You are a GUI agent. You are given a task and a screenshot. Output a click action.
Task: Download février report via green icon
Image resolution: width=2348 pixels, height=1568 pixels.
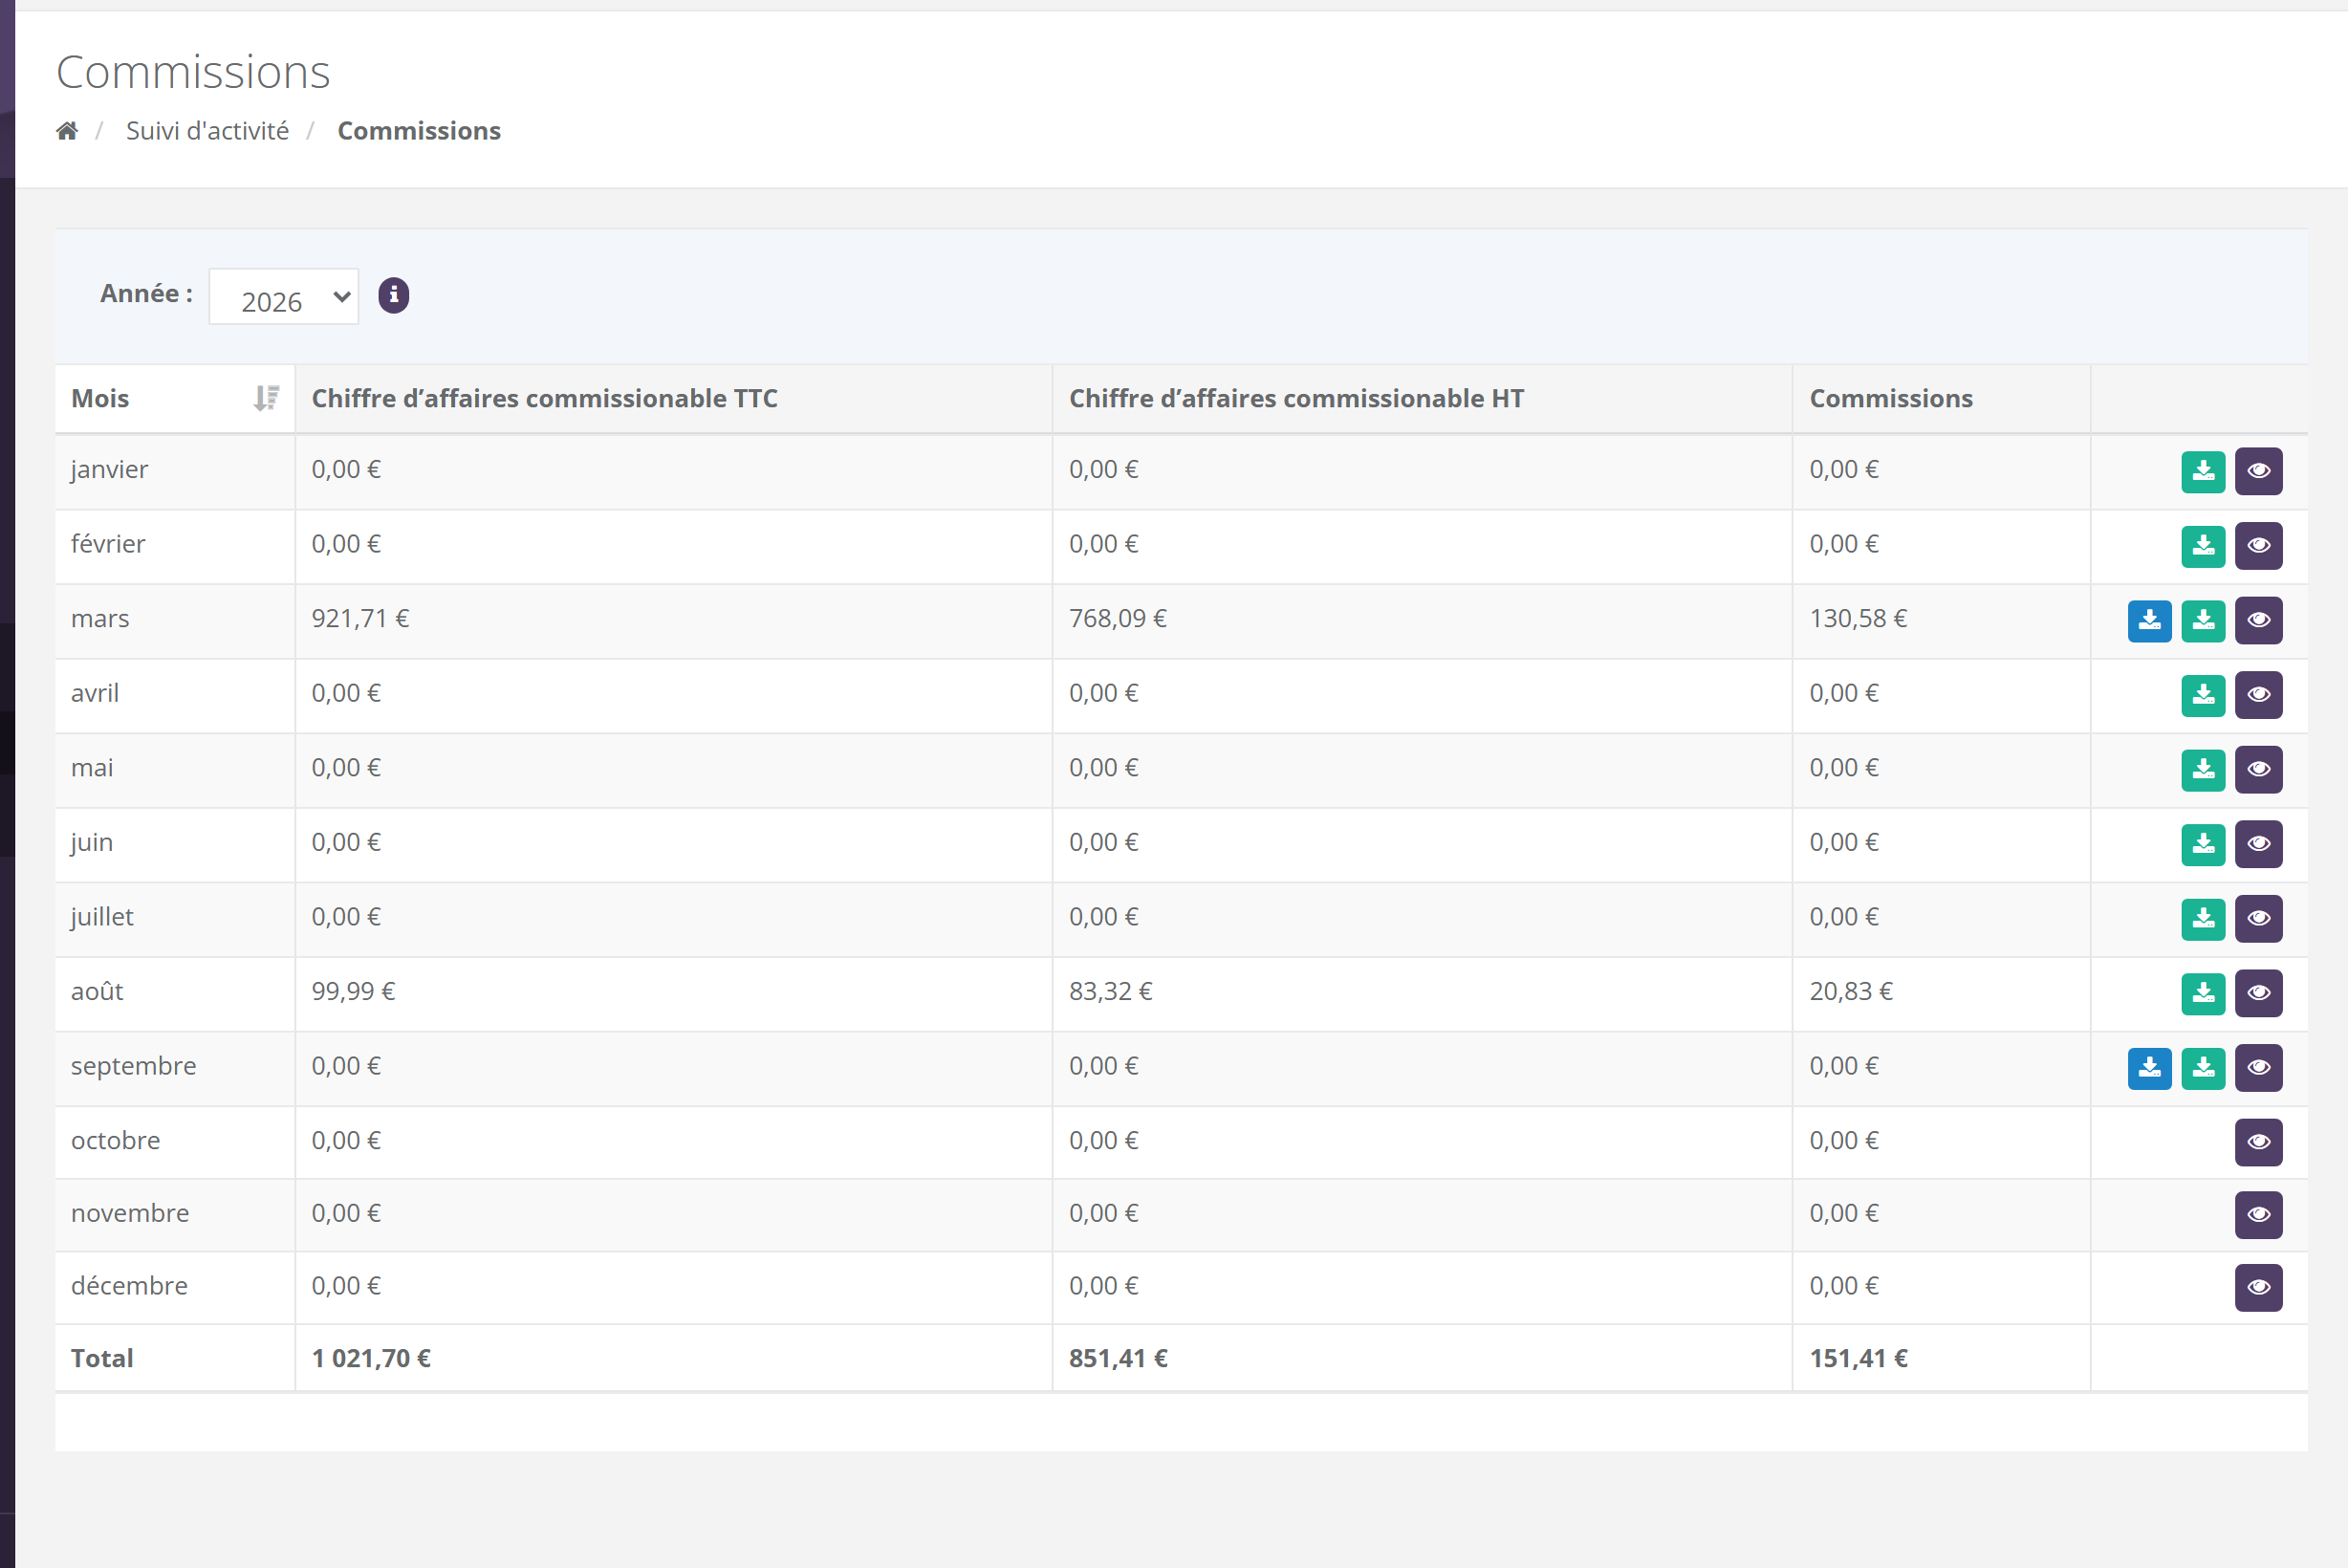tap(2203, 545)
